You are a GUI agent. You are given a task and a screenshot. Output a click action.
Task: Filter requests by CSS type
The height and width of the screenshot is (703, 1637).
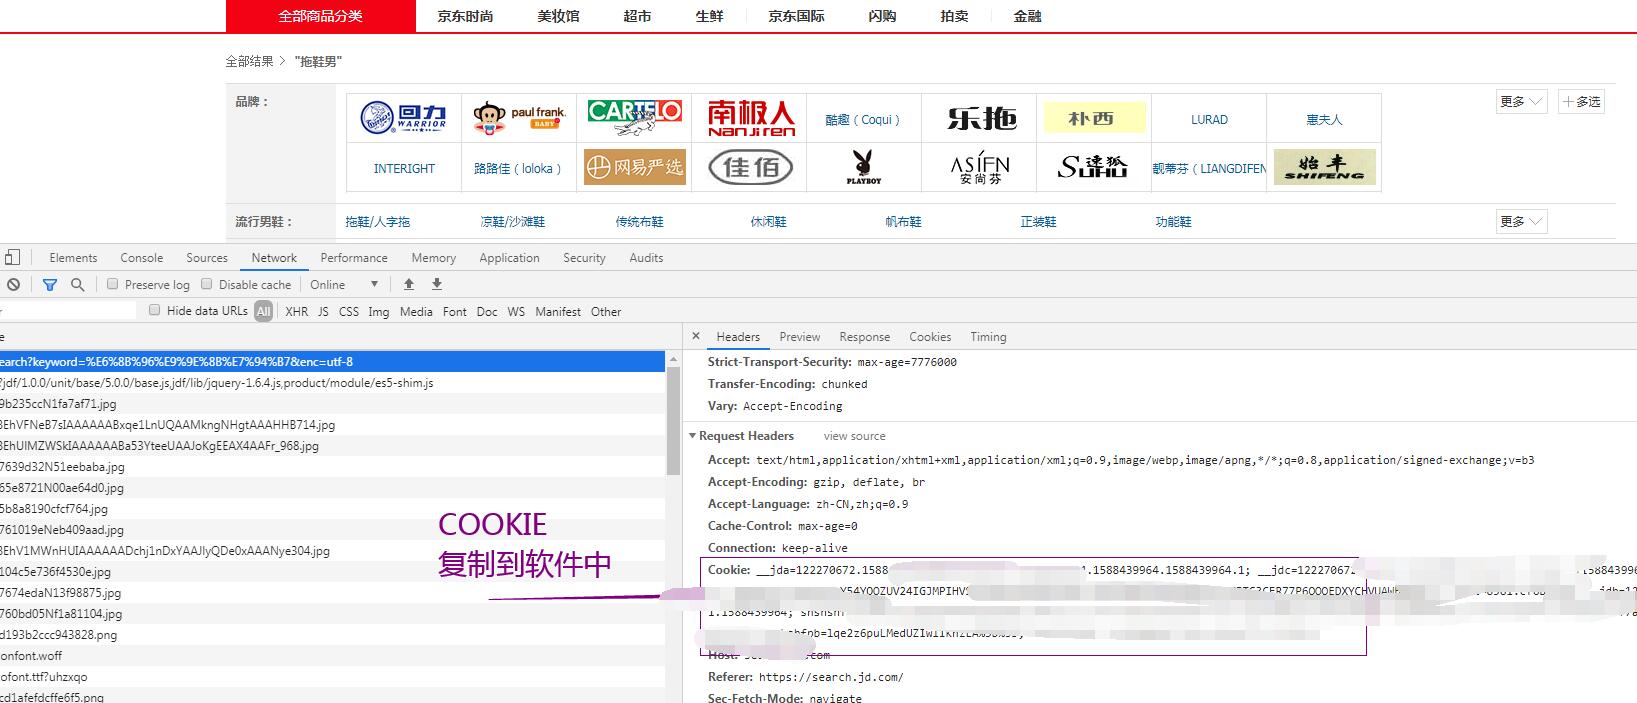click(349, 312)
